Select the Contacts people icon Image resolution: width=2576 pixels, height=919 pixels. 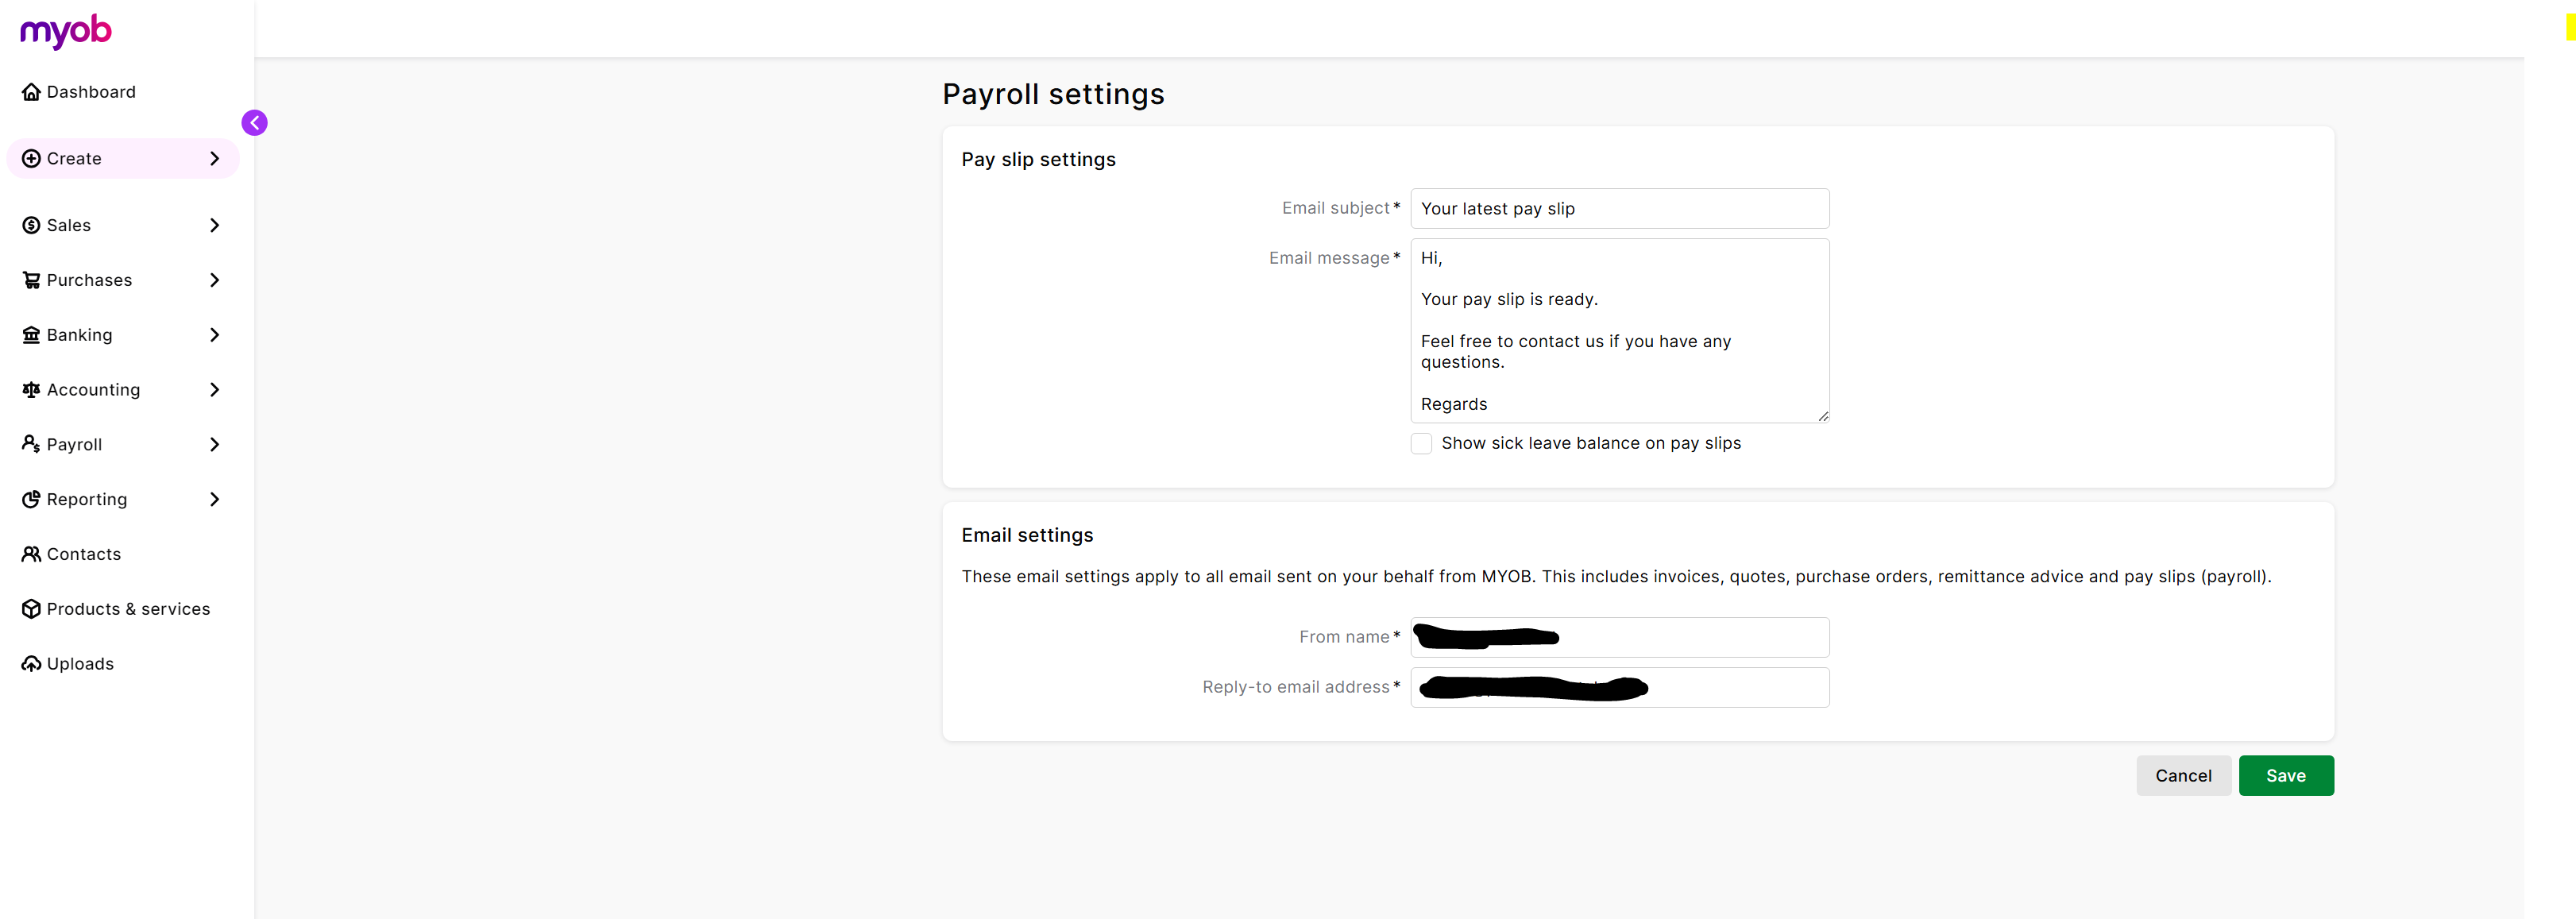pos(31,553)
